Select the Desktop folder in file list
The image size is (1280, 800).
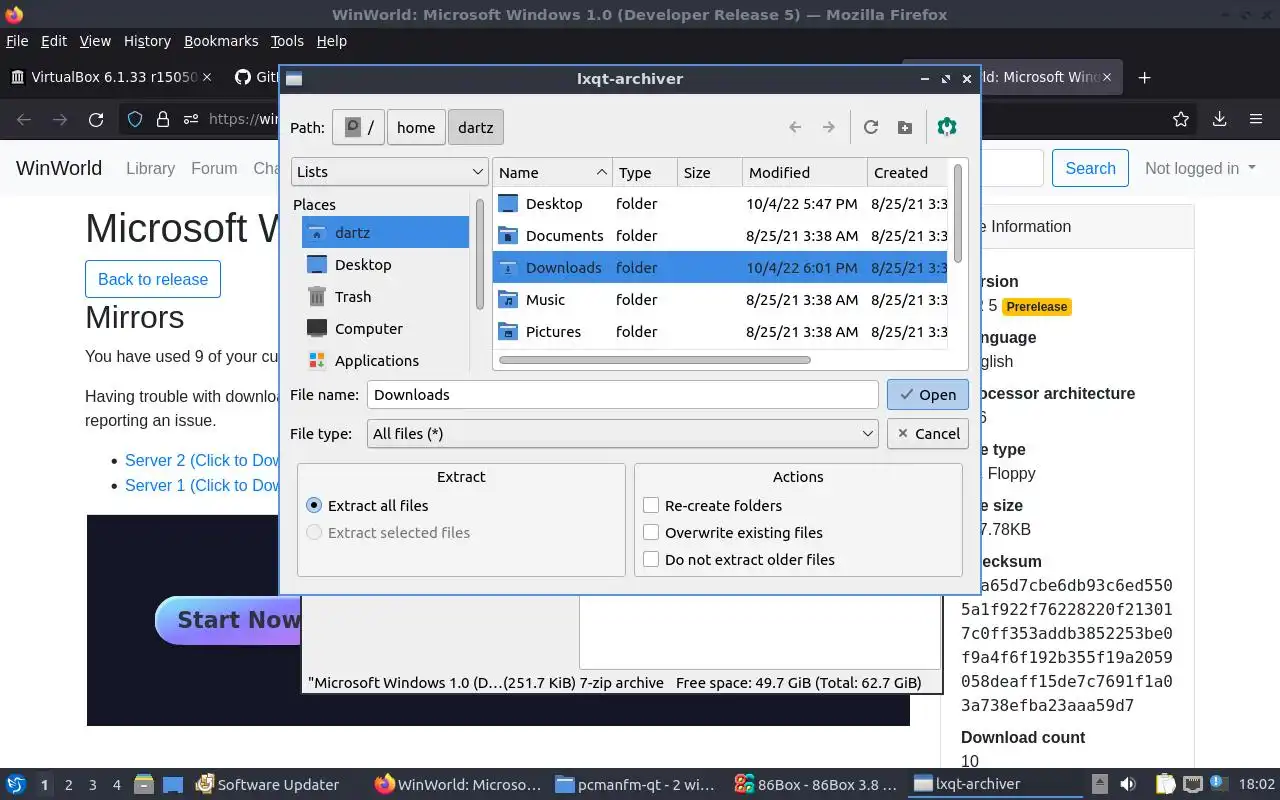pyautogui.click(x=553, y=203)
